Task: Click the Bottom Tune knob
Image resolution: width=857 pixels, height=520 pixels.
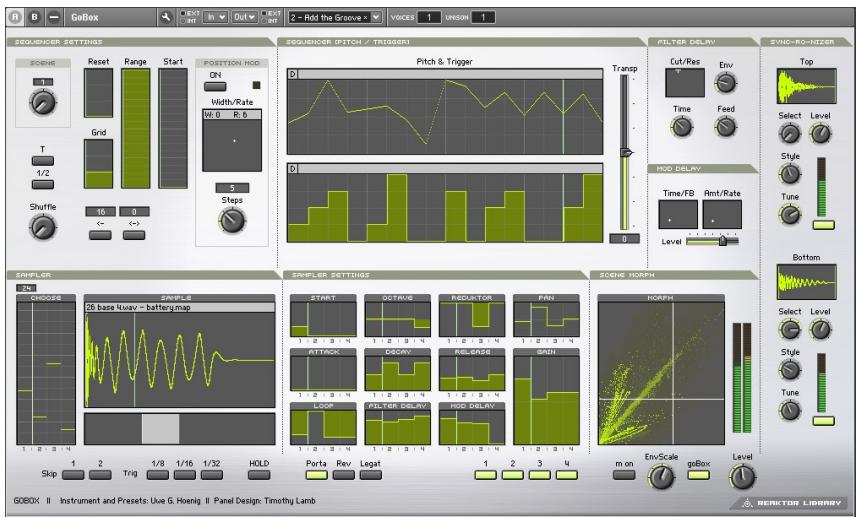Action: point(790,410)
